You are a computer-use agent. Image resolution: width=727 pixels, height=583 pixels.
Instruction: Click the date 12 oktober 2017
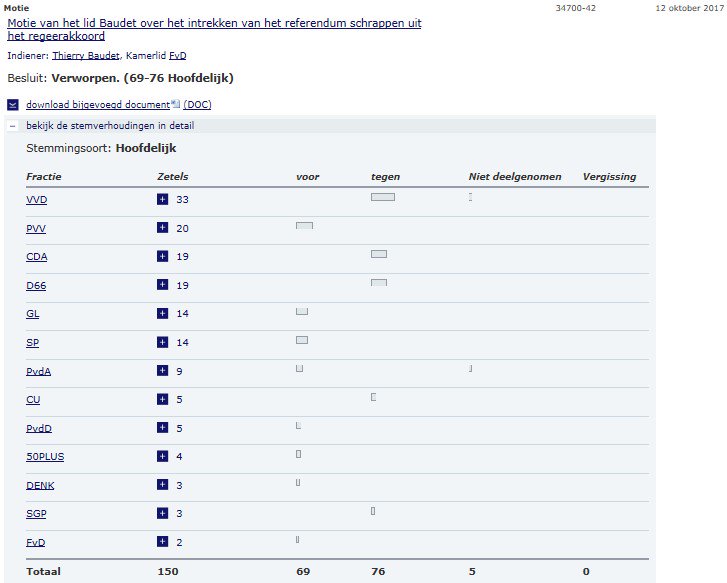pos(689,8)
